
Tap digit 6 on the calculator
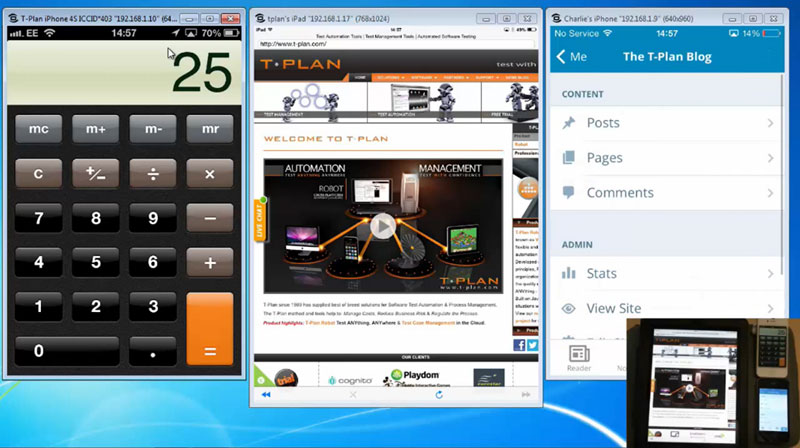pos(153,262)
